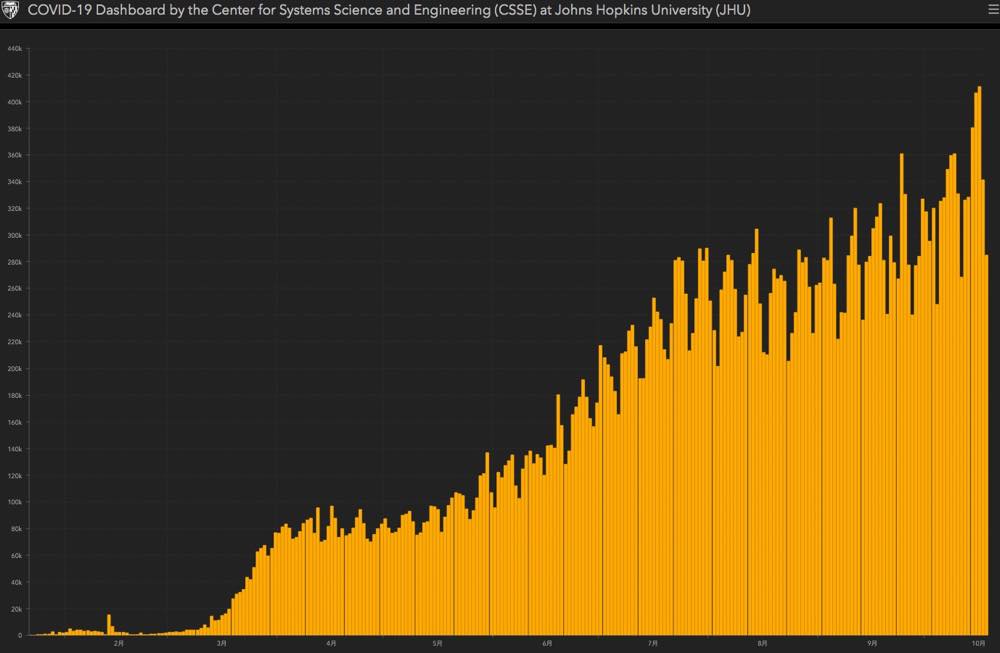Click the 320k y-axis label

point(15,209)
